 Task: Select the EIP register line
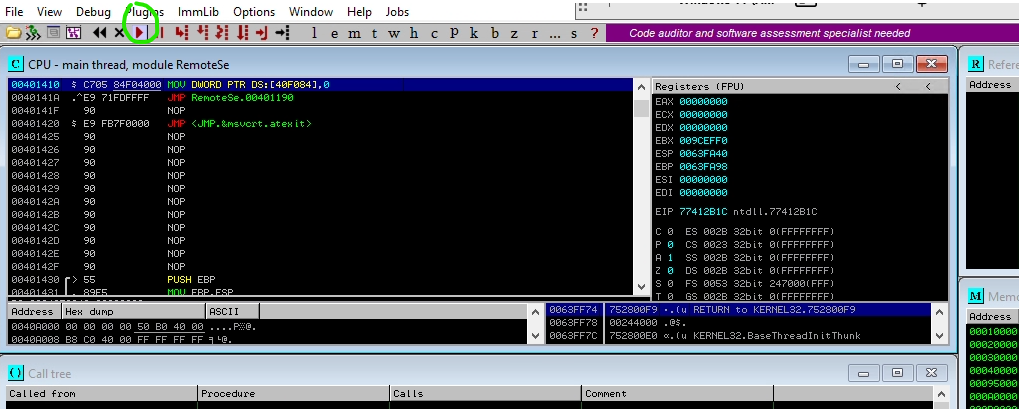[736, 212]
